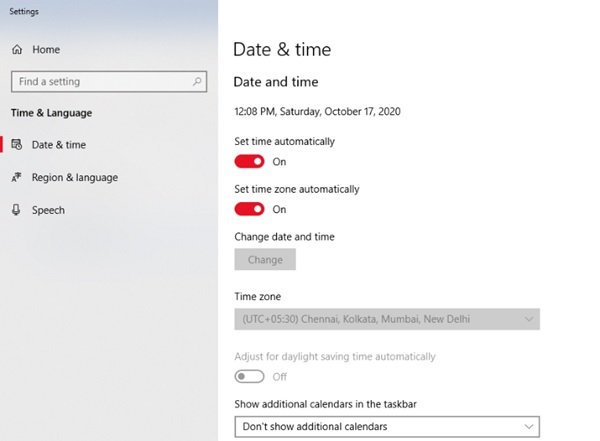
Task: Click the Region & language icon
Action: pos(16,177)
